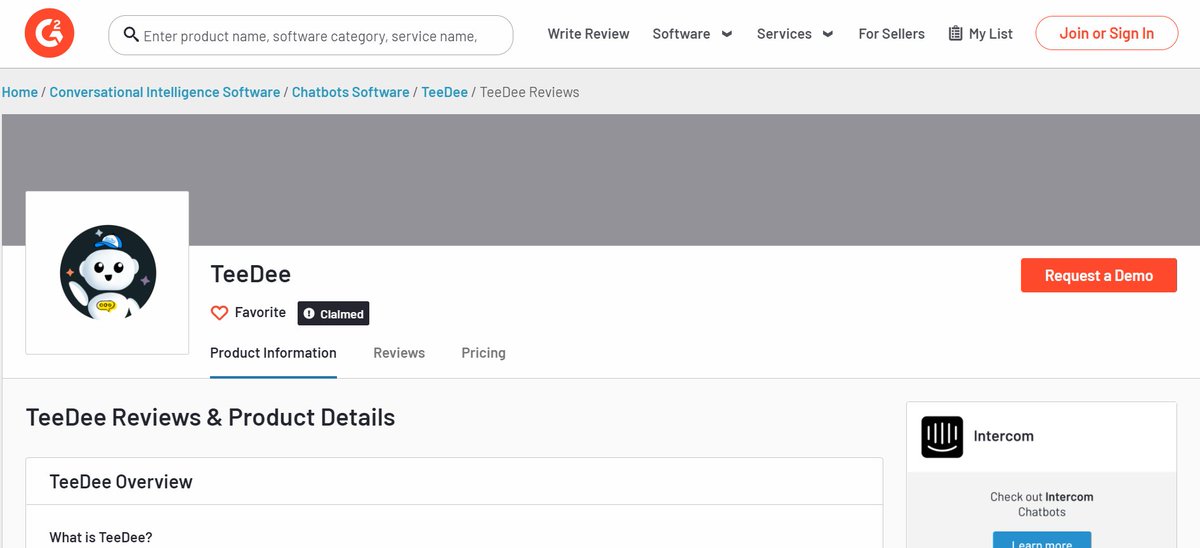Click the G2 logo icon
This screenshot has height=548, width=1200.
[x=50, y=34]
